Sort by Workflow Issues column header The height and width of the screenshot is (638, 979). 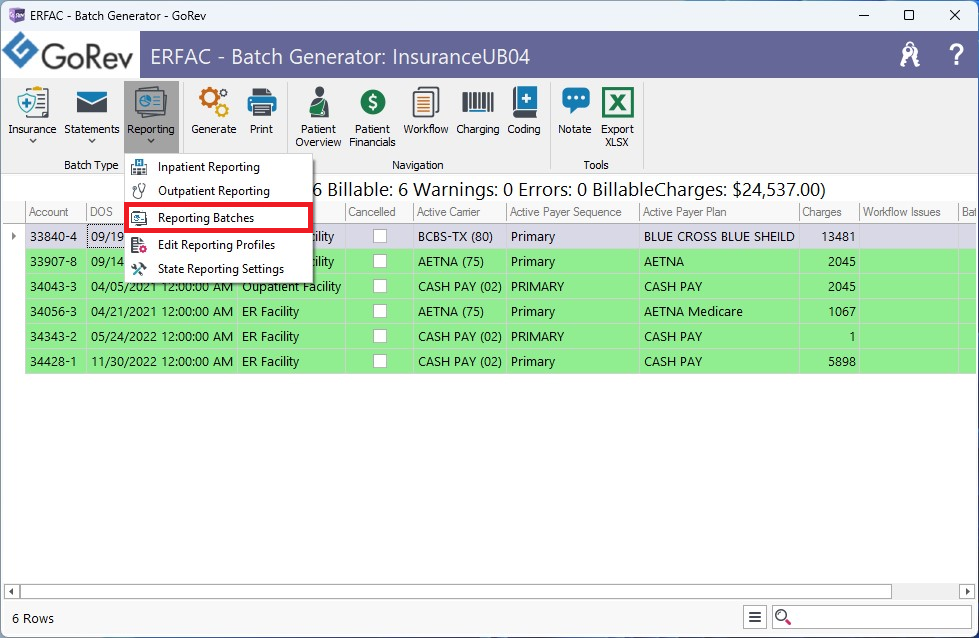[x=909, y=212]
